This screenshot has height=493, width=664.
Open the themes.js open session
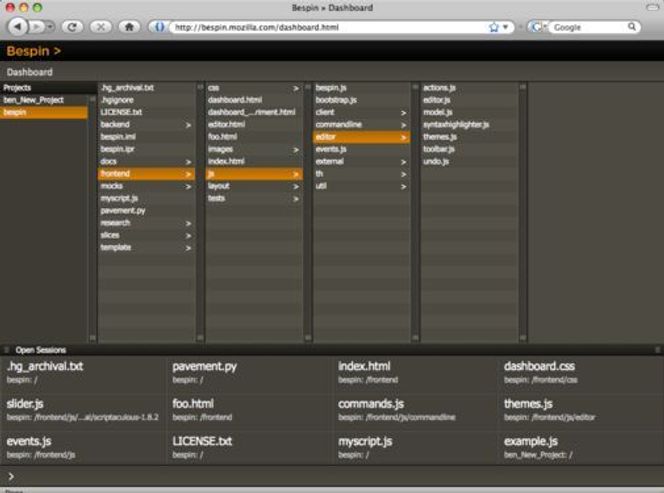point(581,410)
